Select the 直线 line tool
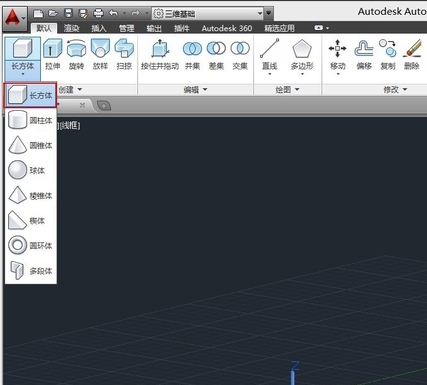The height and width of the screenshot is (385, 427). tap(269, 55)
